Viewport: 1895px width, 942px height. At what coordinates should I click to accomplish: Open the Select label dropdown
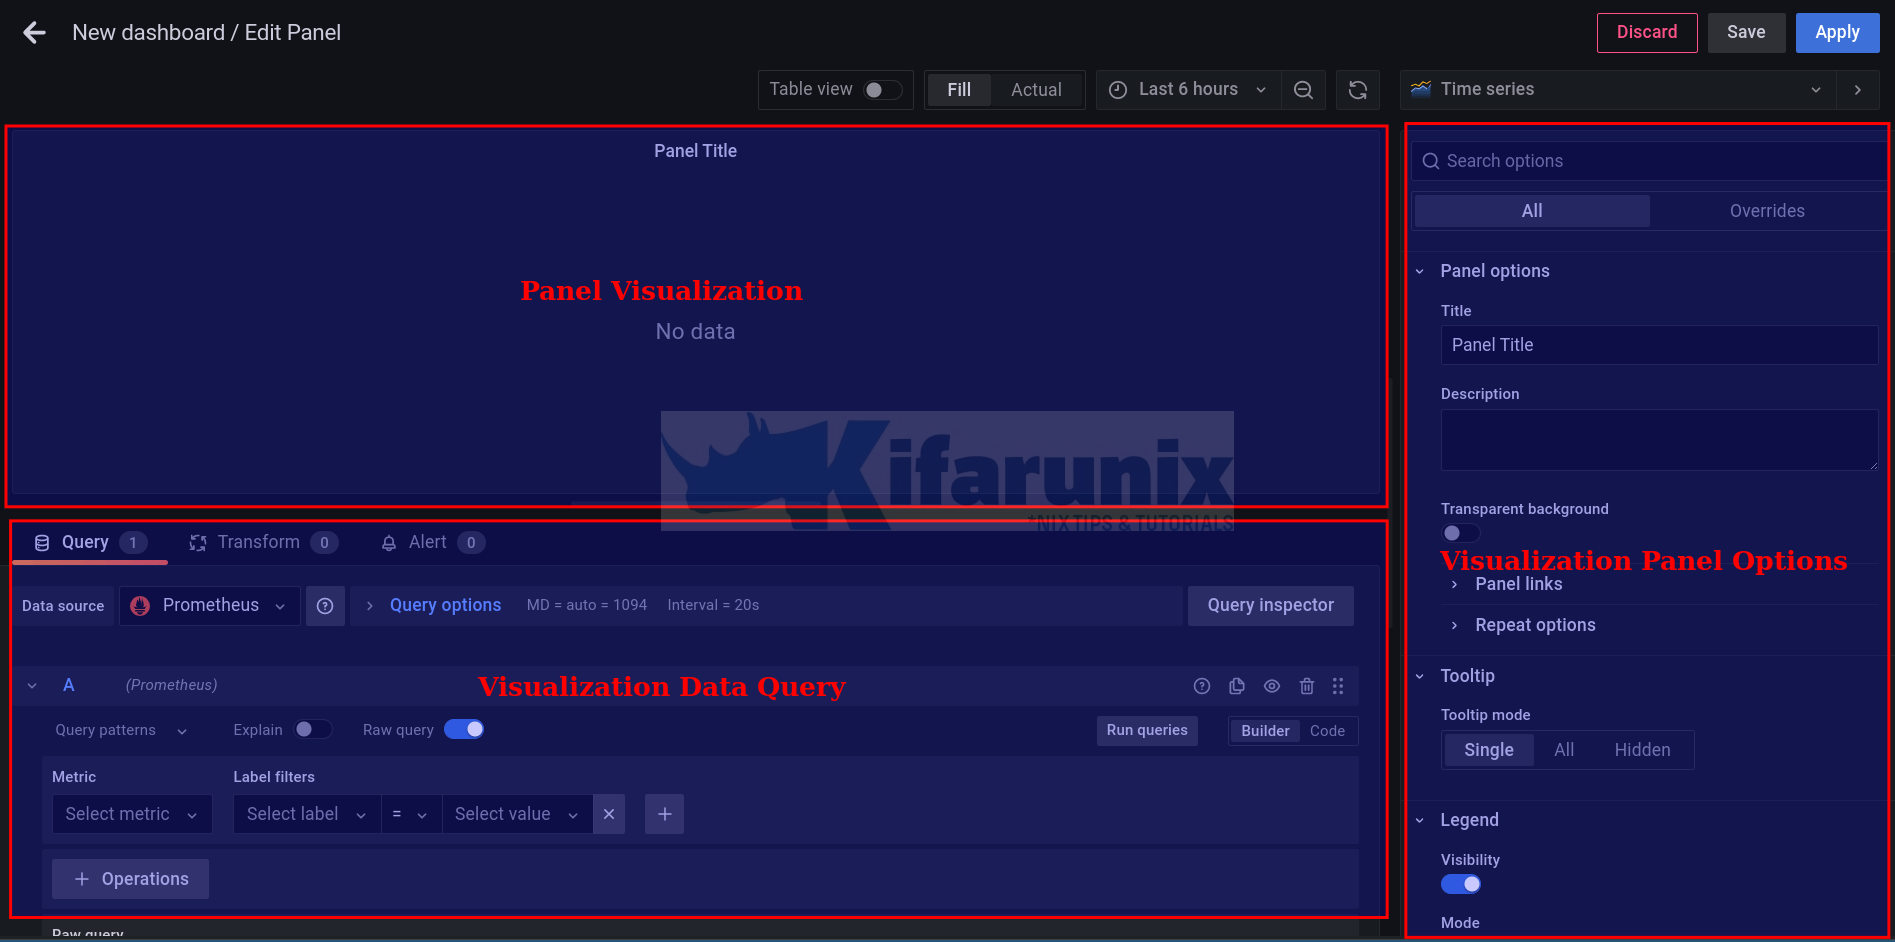point(307,814)
